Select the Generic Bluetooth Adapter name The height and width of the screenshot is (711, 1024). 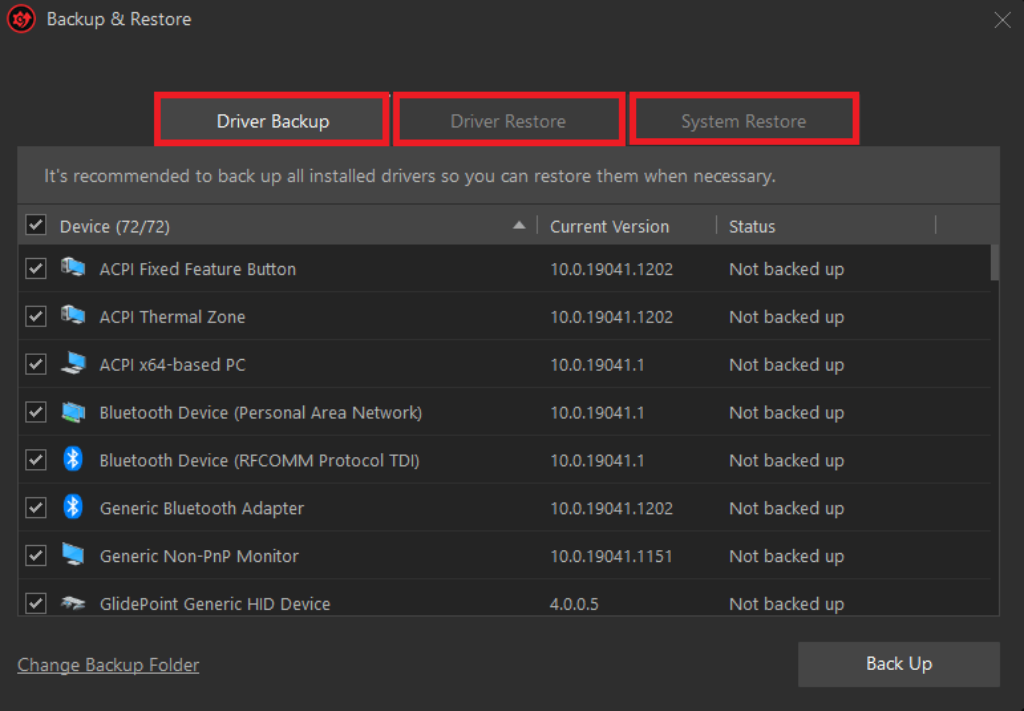click(x=202, y=508)
